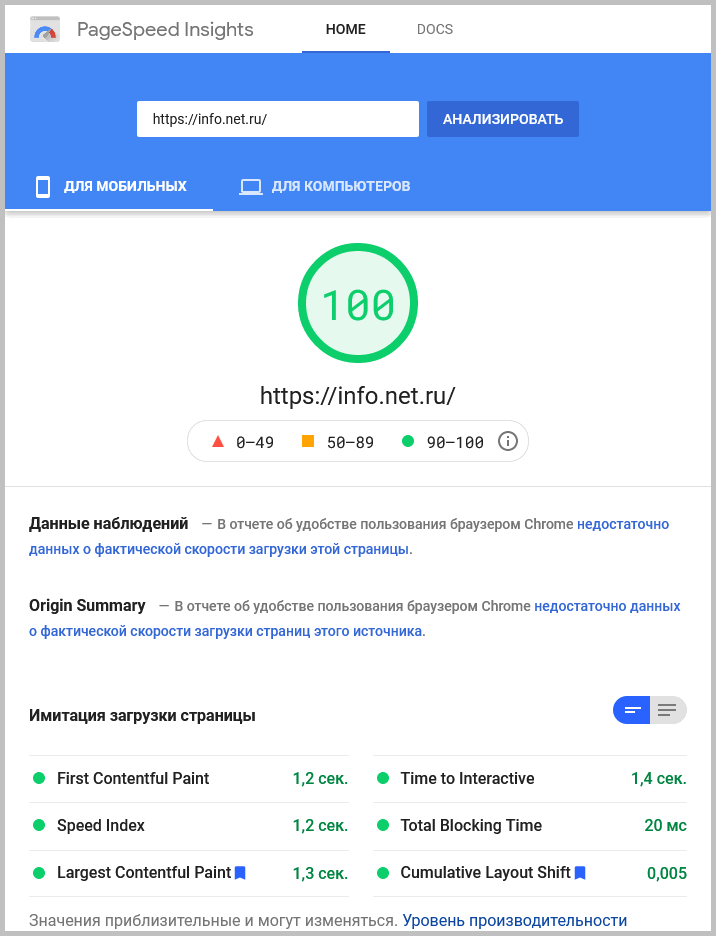Switch to the HOME tab
Viewport: 716px width, 936px height.
[345, 30]
